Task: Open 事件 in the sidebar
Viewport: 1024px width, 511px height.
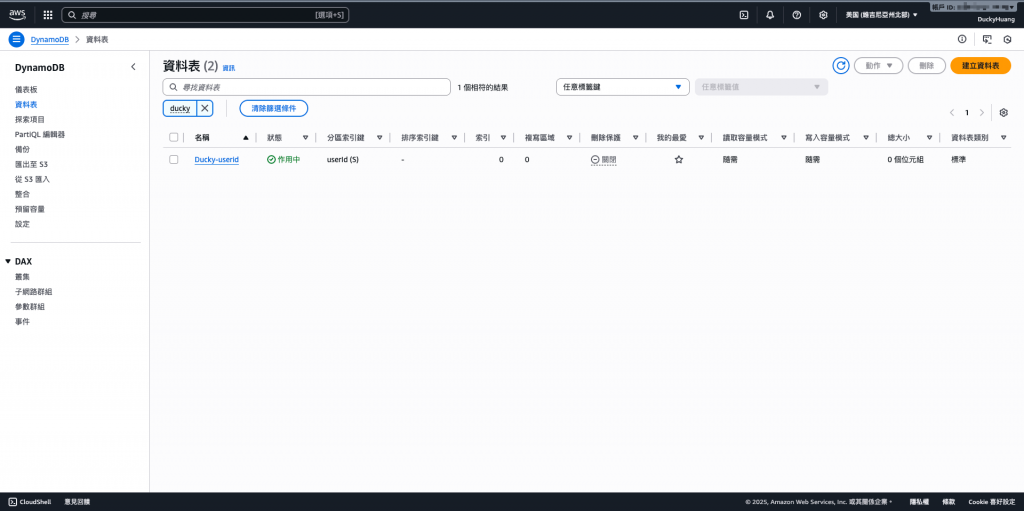Action: [22, 321]
